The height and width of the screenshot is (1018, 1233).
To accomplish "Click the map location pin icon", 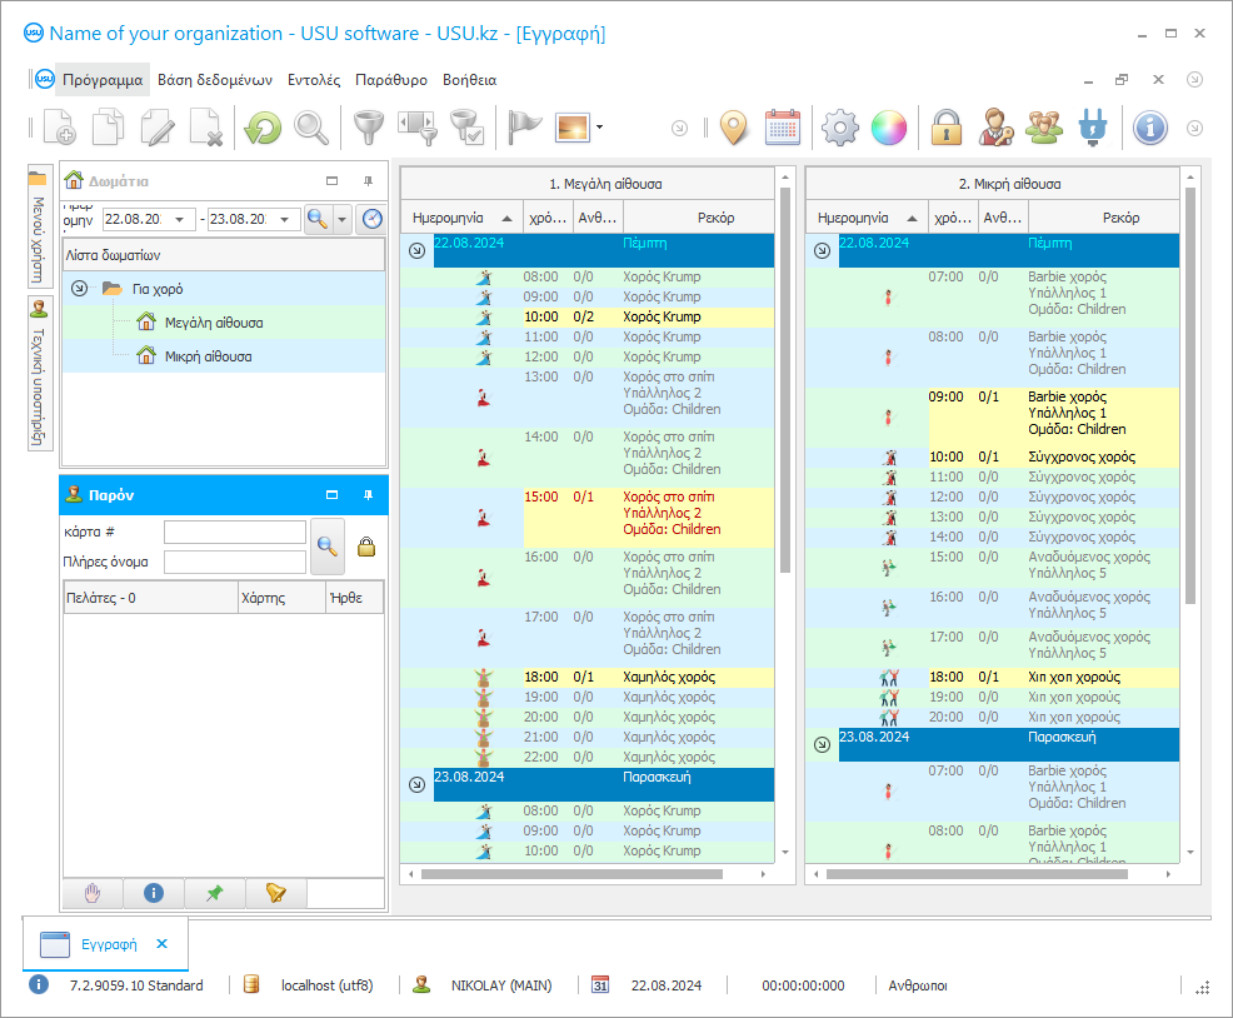I will pos(734,128).
